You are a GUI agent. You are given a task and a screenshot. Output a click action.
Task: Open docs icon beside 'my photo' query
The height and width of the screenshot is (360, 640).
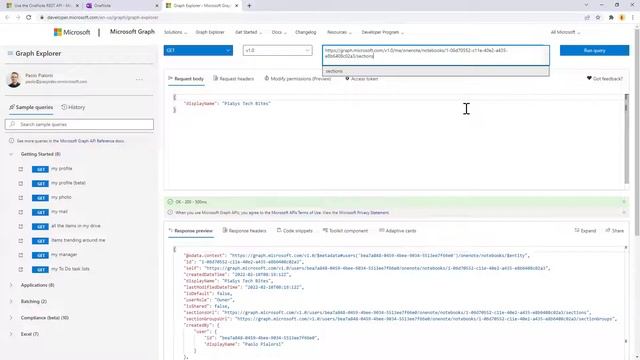pos(21,198)
